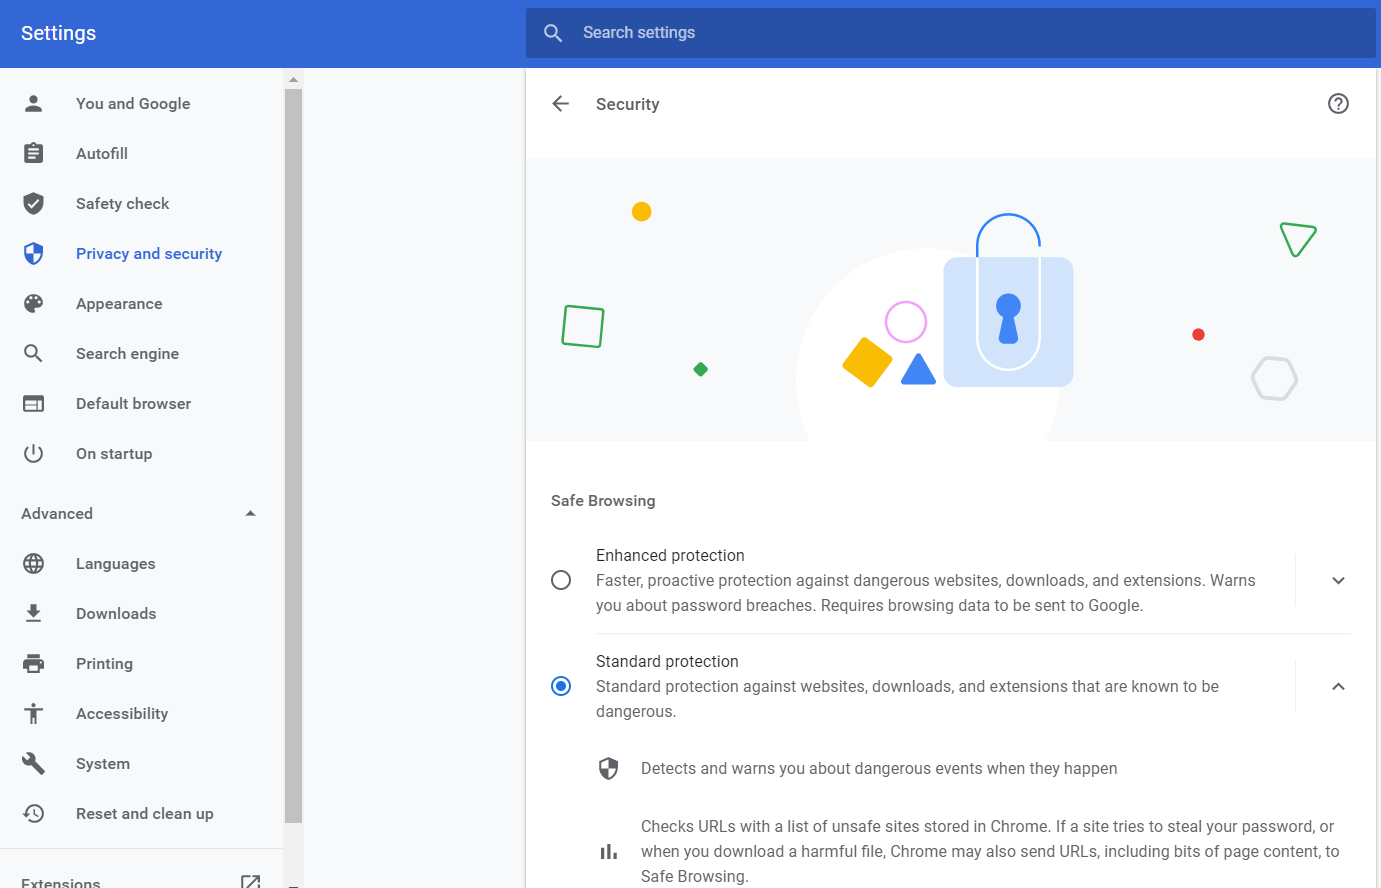Open Privacy and security settings
The image size is (1381, 888).
point(149,254)
